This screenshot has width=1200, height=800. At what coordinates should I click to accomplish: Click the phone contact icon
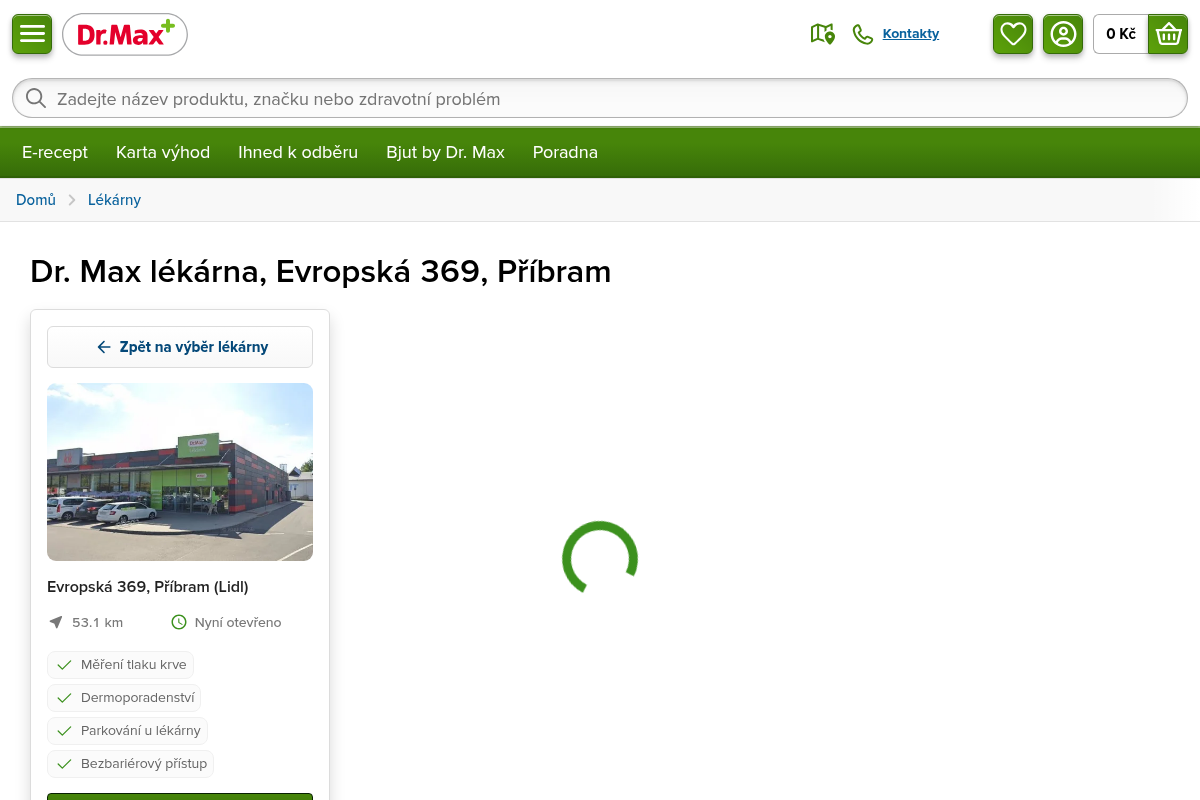point(863,34)
